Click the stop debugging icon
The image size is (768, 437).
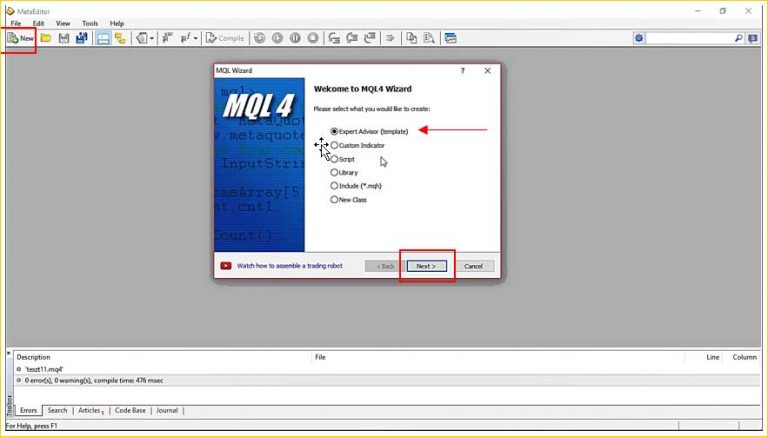312,38
